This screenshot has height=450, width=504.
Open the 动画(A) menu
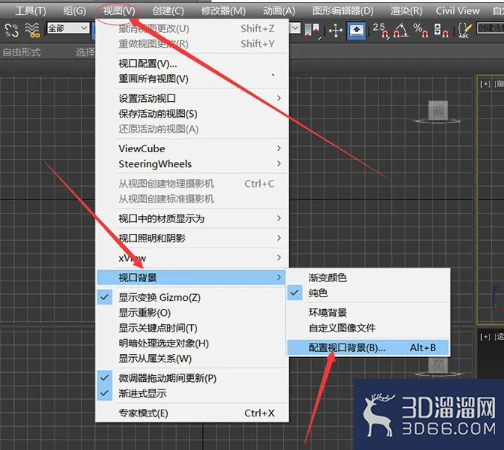point(279,11)
